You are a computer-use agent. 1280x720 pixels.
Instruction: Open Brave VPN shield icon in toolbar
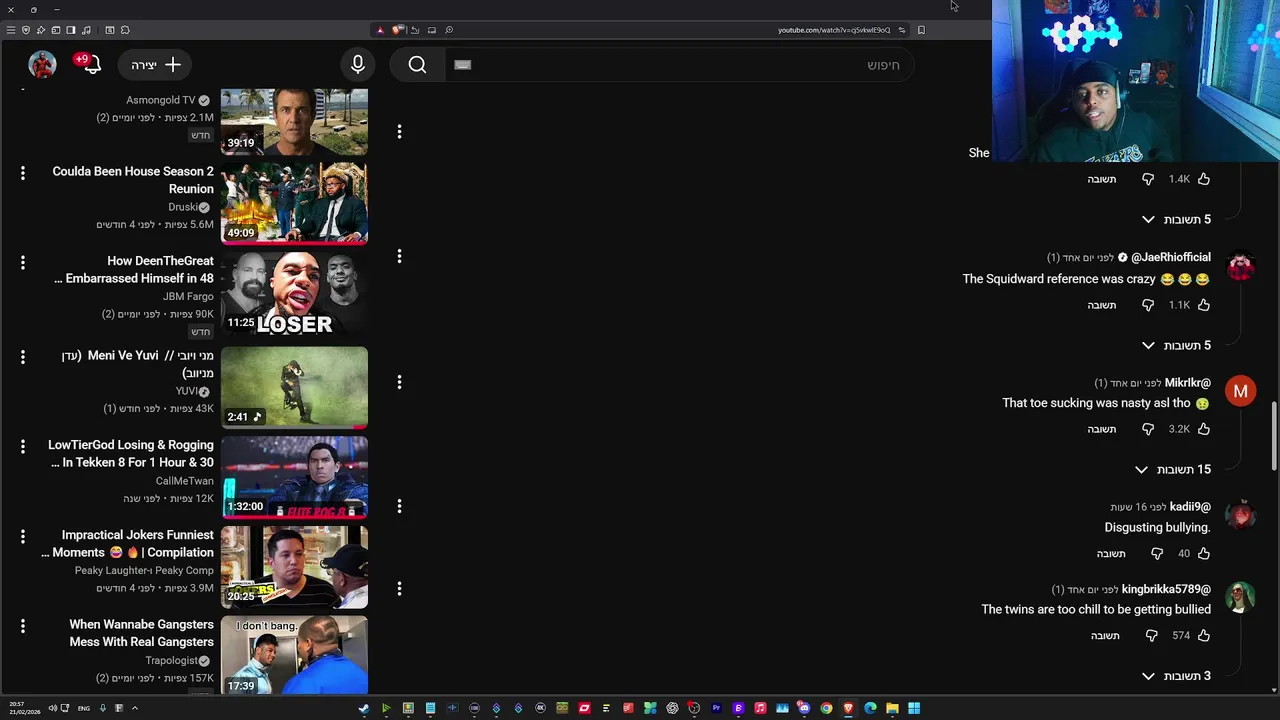point(26,30)
